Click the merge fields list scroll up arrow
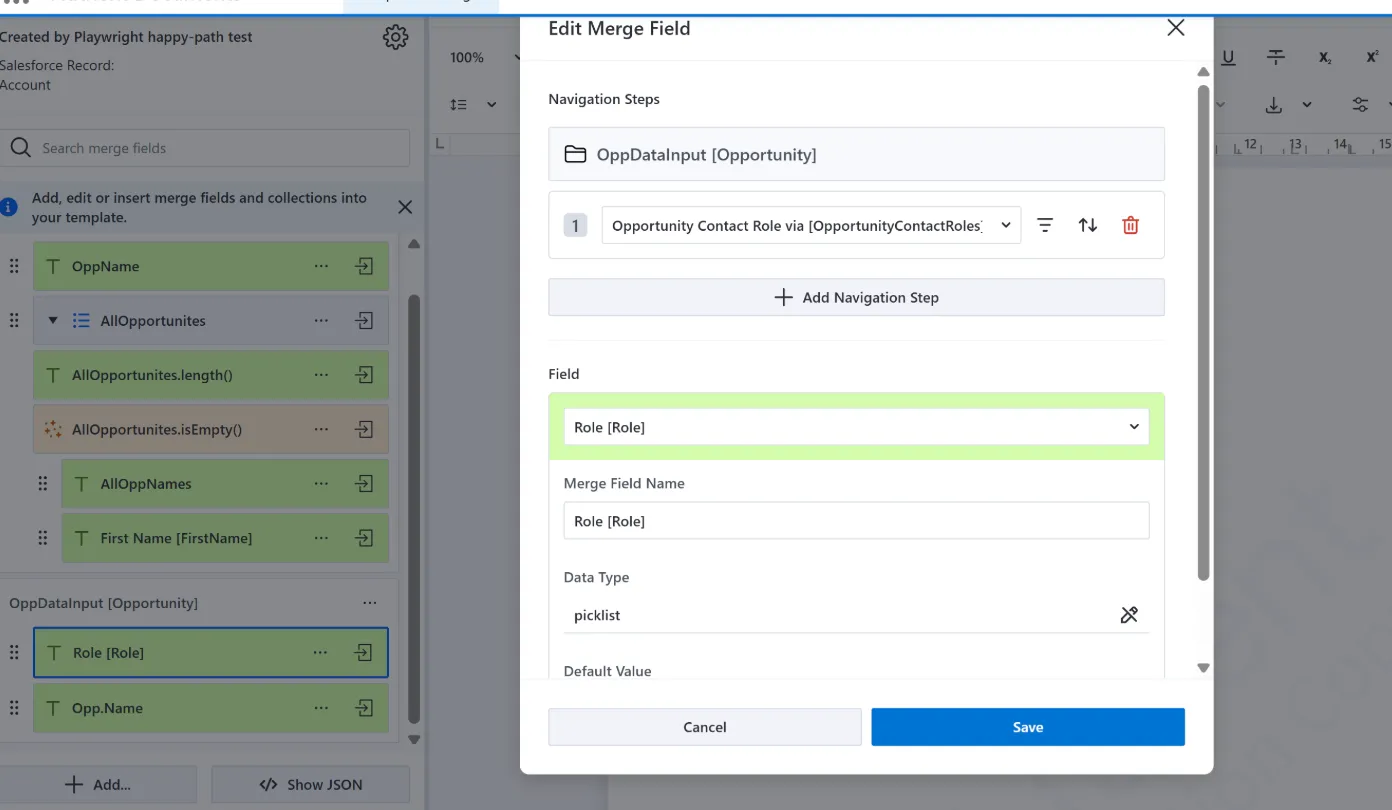The image size is (1392, 810). (414, 244)
